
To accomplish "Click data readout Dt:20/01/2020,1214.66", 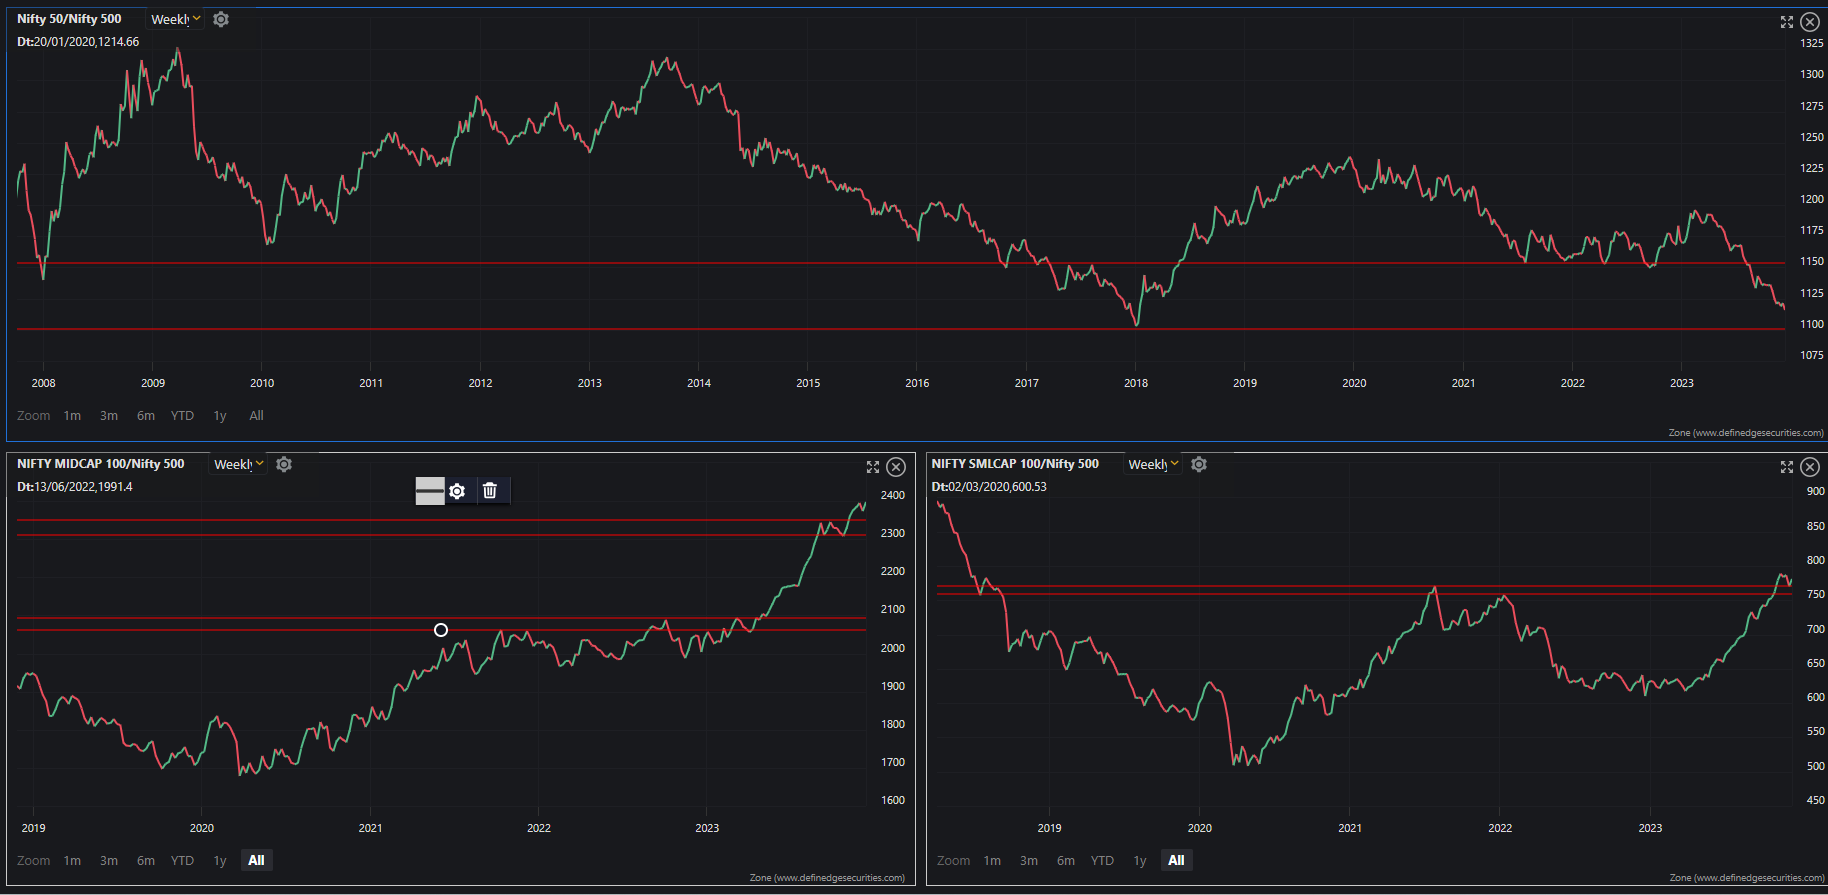I will 78,42.
